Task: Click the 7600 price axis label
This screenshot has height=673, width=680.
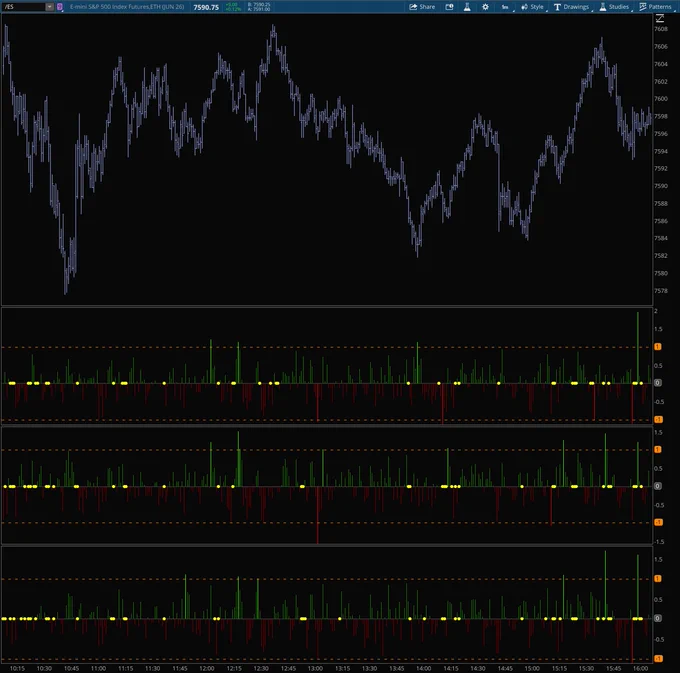Action: click(661, 99)
